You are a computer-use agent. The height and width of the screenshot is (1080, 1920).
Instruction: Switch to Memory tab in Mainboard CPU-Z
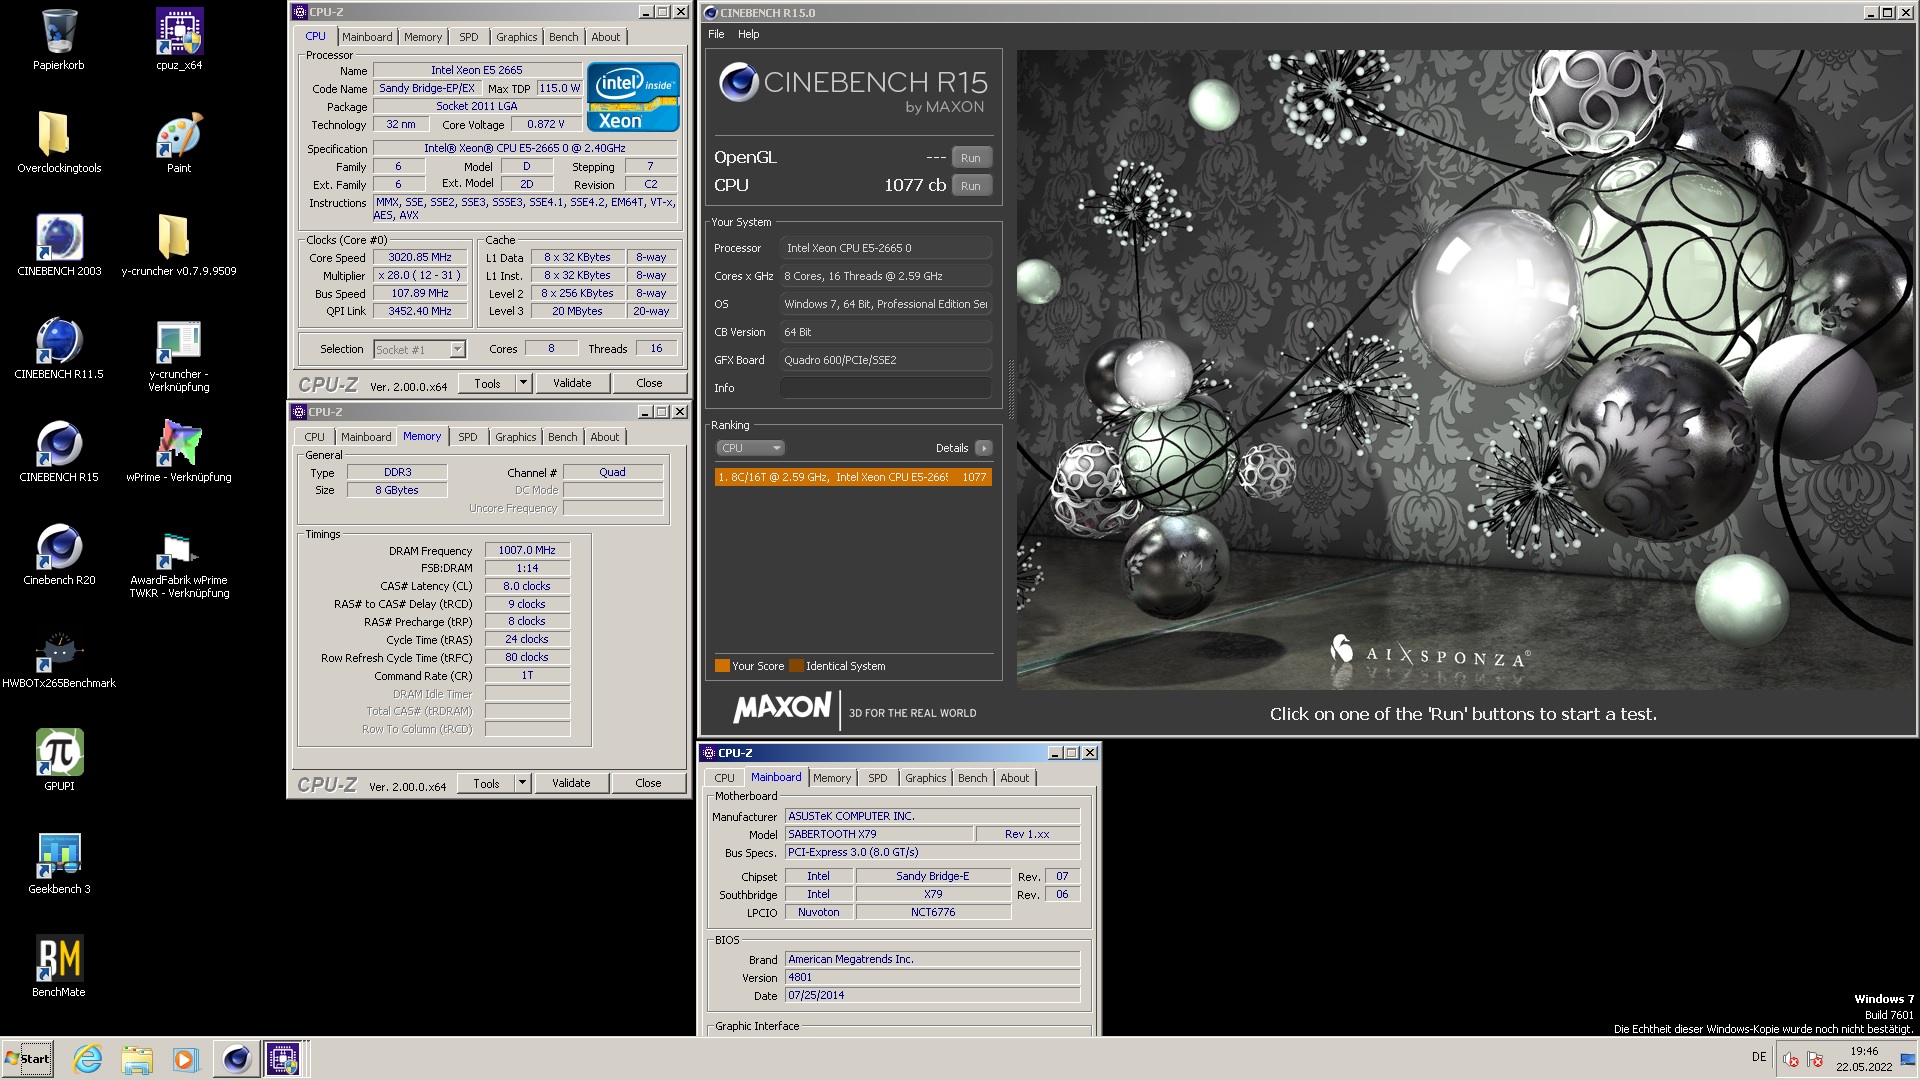[832, 778]
